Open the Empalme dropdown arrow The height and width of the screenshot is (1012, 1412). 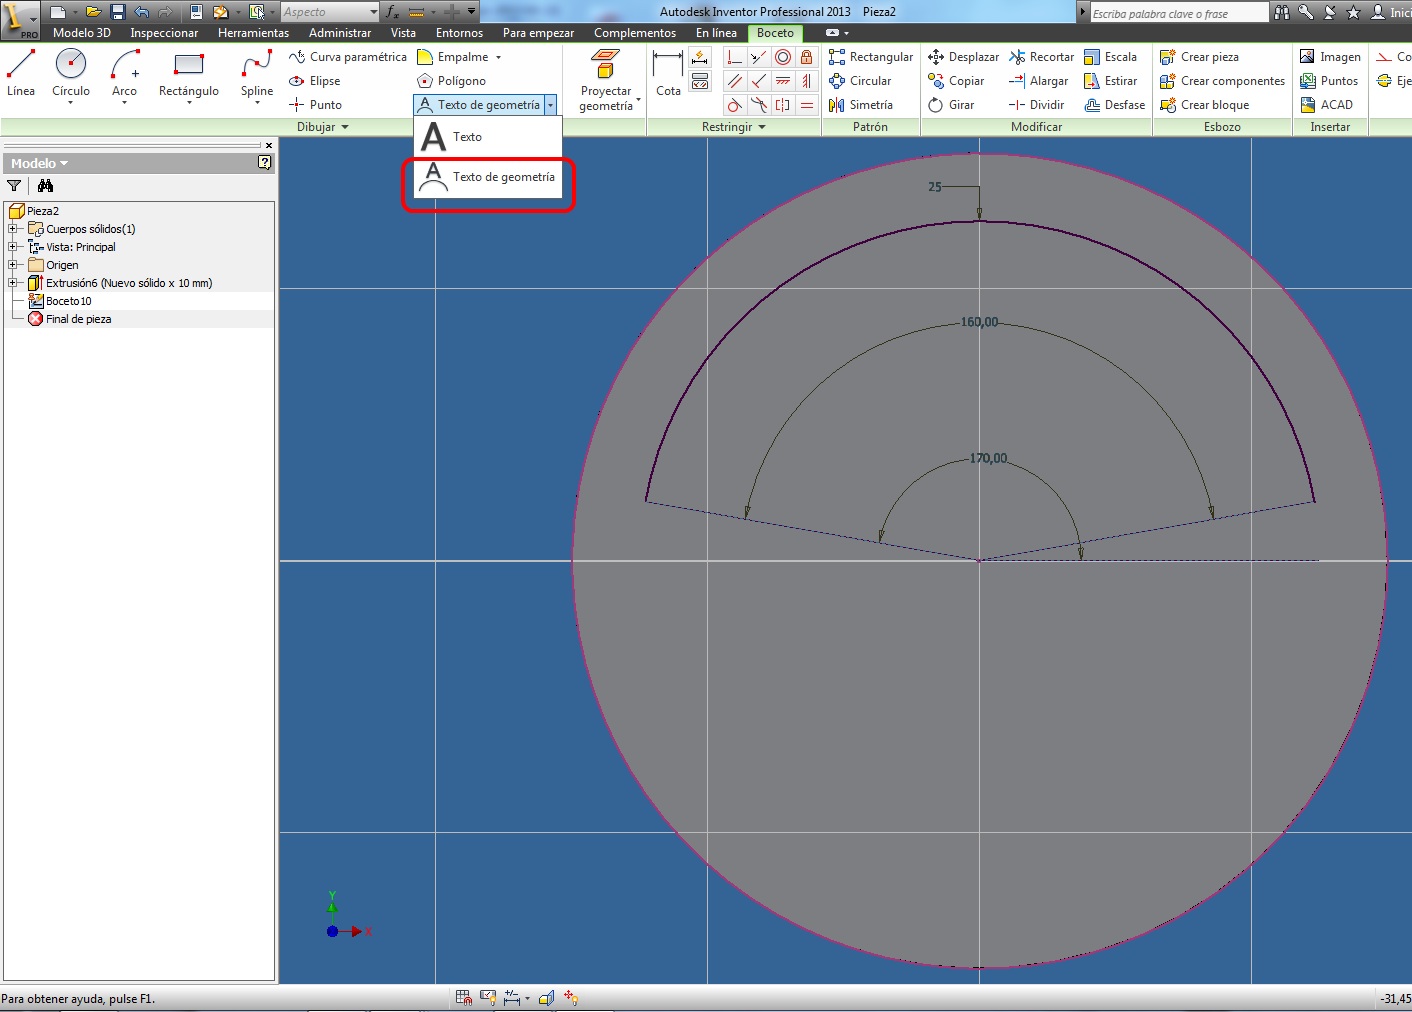click(498, 57)
